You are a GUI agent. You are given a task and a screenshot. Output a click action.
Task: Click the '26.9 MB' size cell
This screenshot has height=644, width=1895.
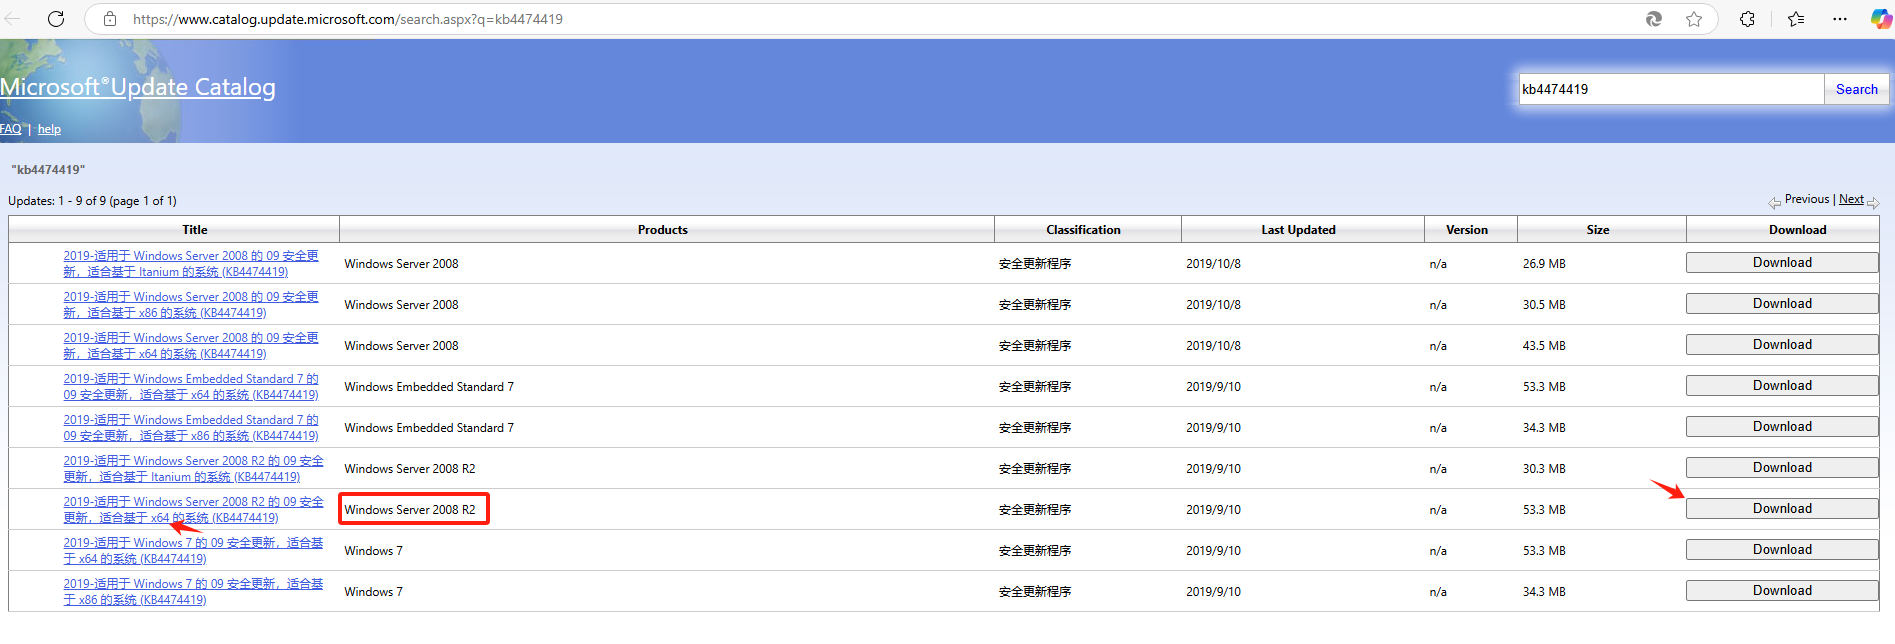[1544, 264]
